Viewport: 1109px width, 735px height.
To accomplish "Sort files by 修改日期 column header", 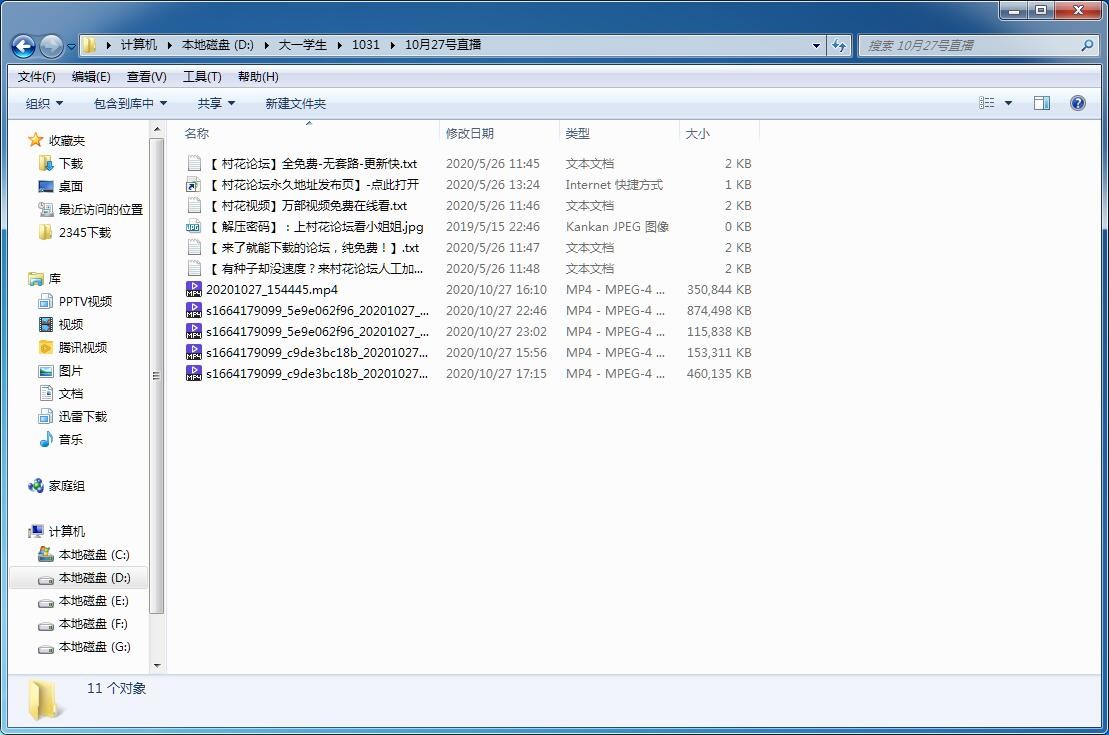I will [x=470, y=133].
